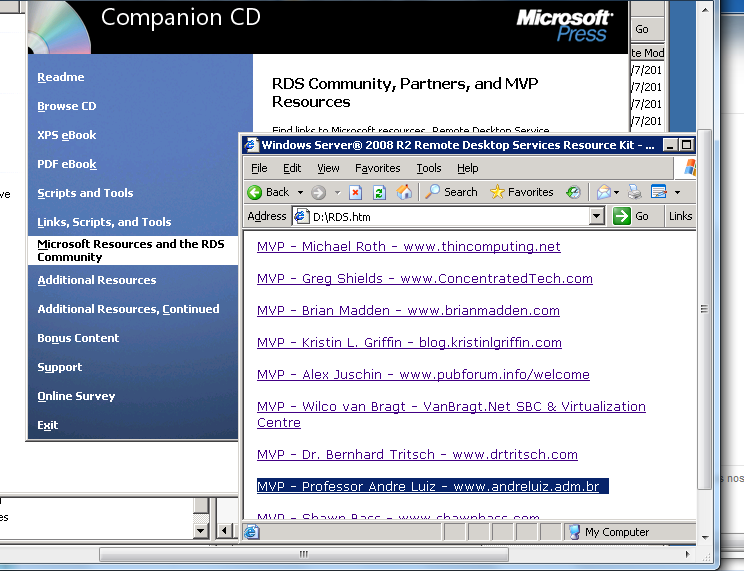Select Scripts and Tools in sidebar
744x571 pixels.
85,193
